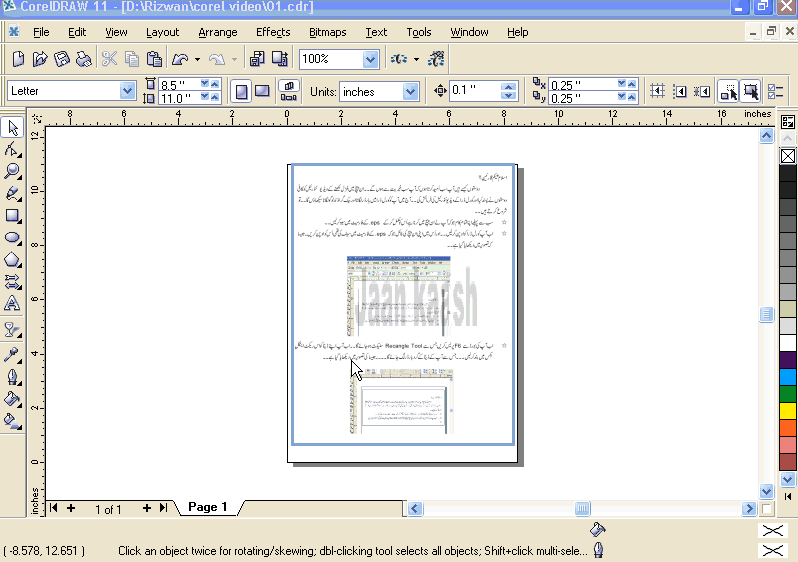Click the New document icon
The height and width of the screenshot is (562, 798).
[18, 59]
